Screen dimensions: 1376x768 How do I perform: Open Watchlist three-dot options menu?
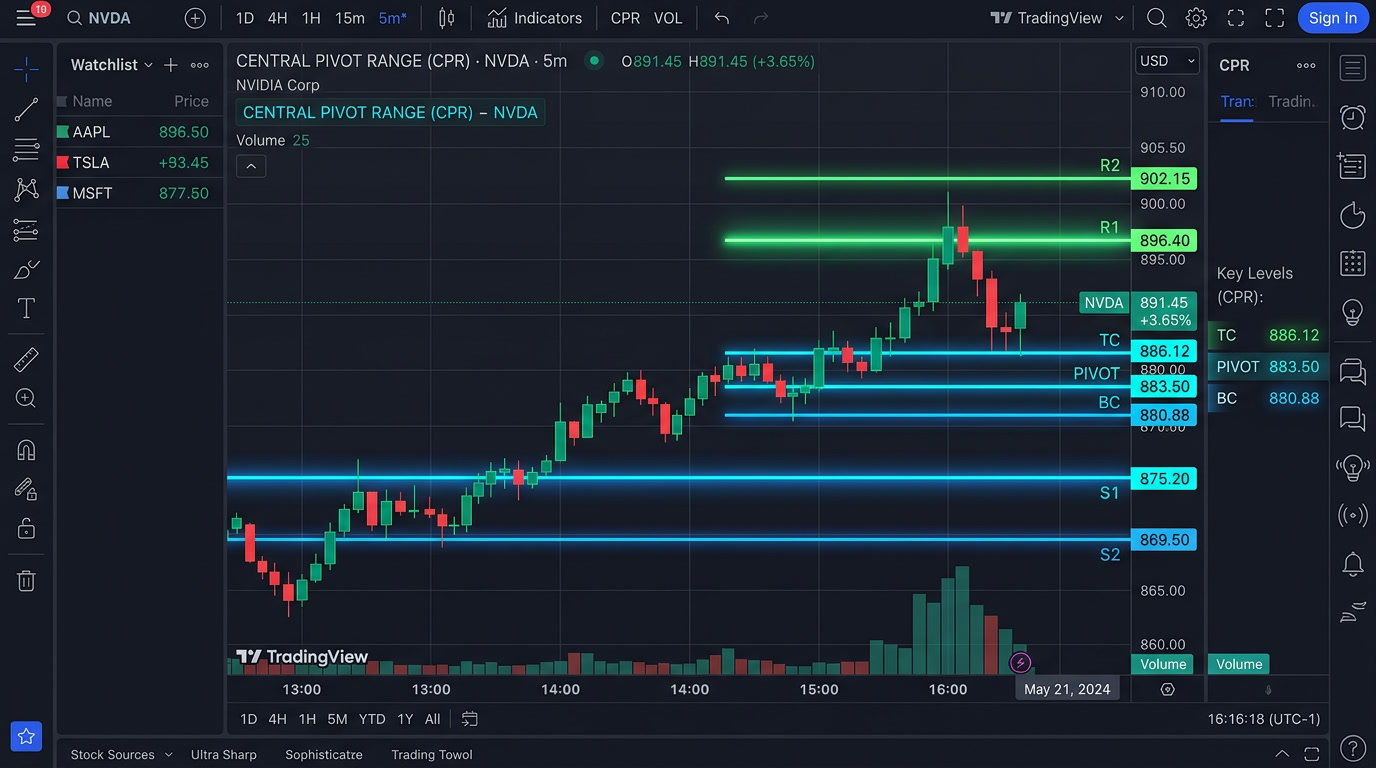(200, 65)
